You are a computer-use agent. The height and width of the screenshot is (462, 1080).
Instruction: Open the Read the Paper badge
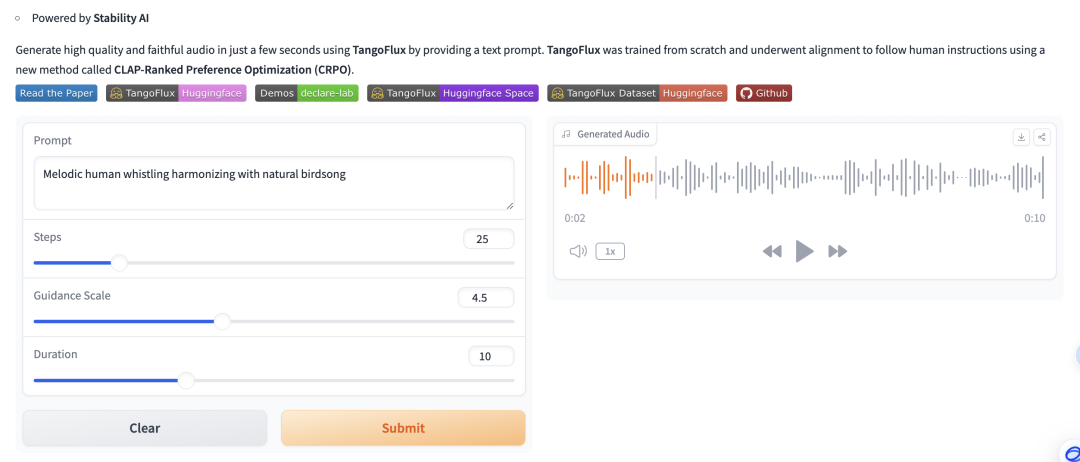tap(57, 93)
